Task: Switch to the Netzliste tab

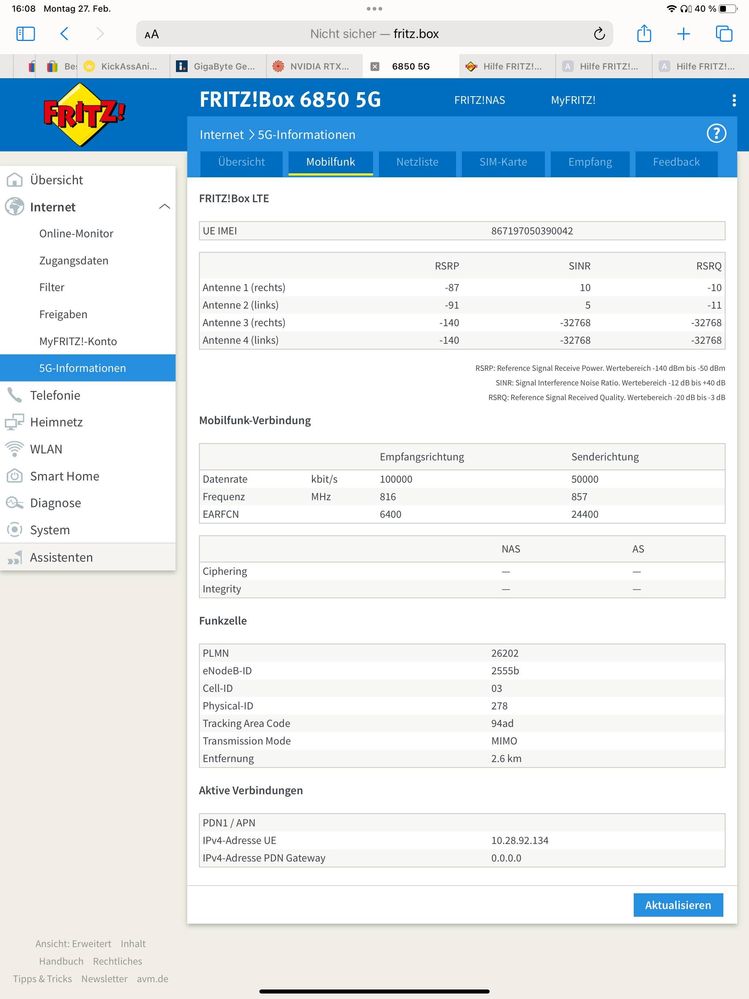Action: pos(417,162)
